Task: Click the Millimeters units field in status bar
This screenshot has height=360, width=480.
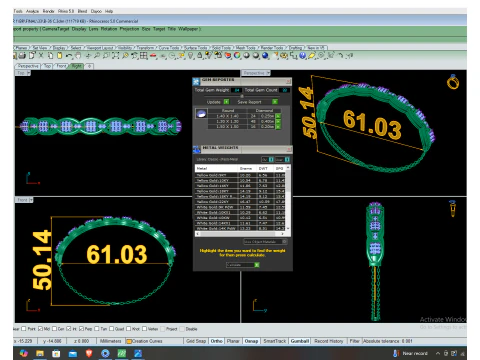Action: coord(110,341)
